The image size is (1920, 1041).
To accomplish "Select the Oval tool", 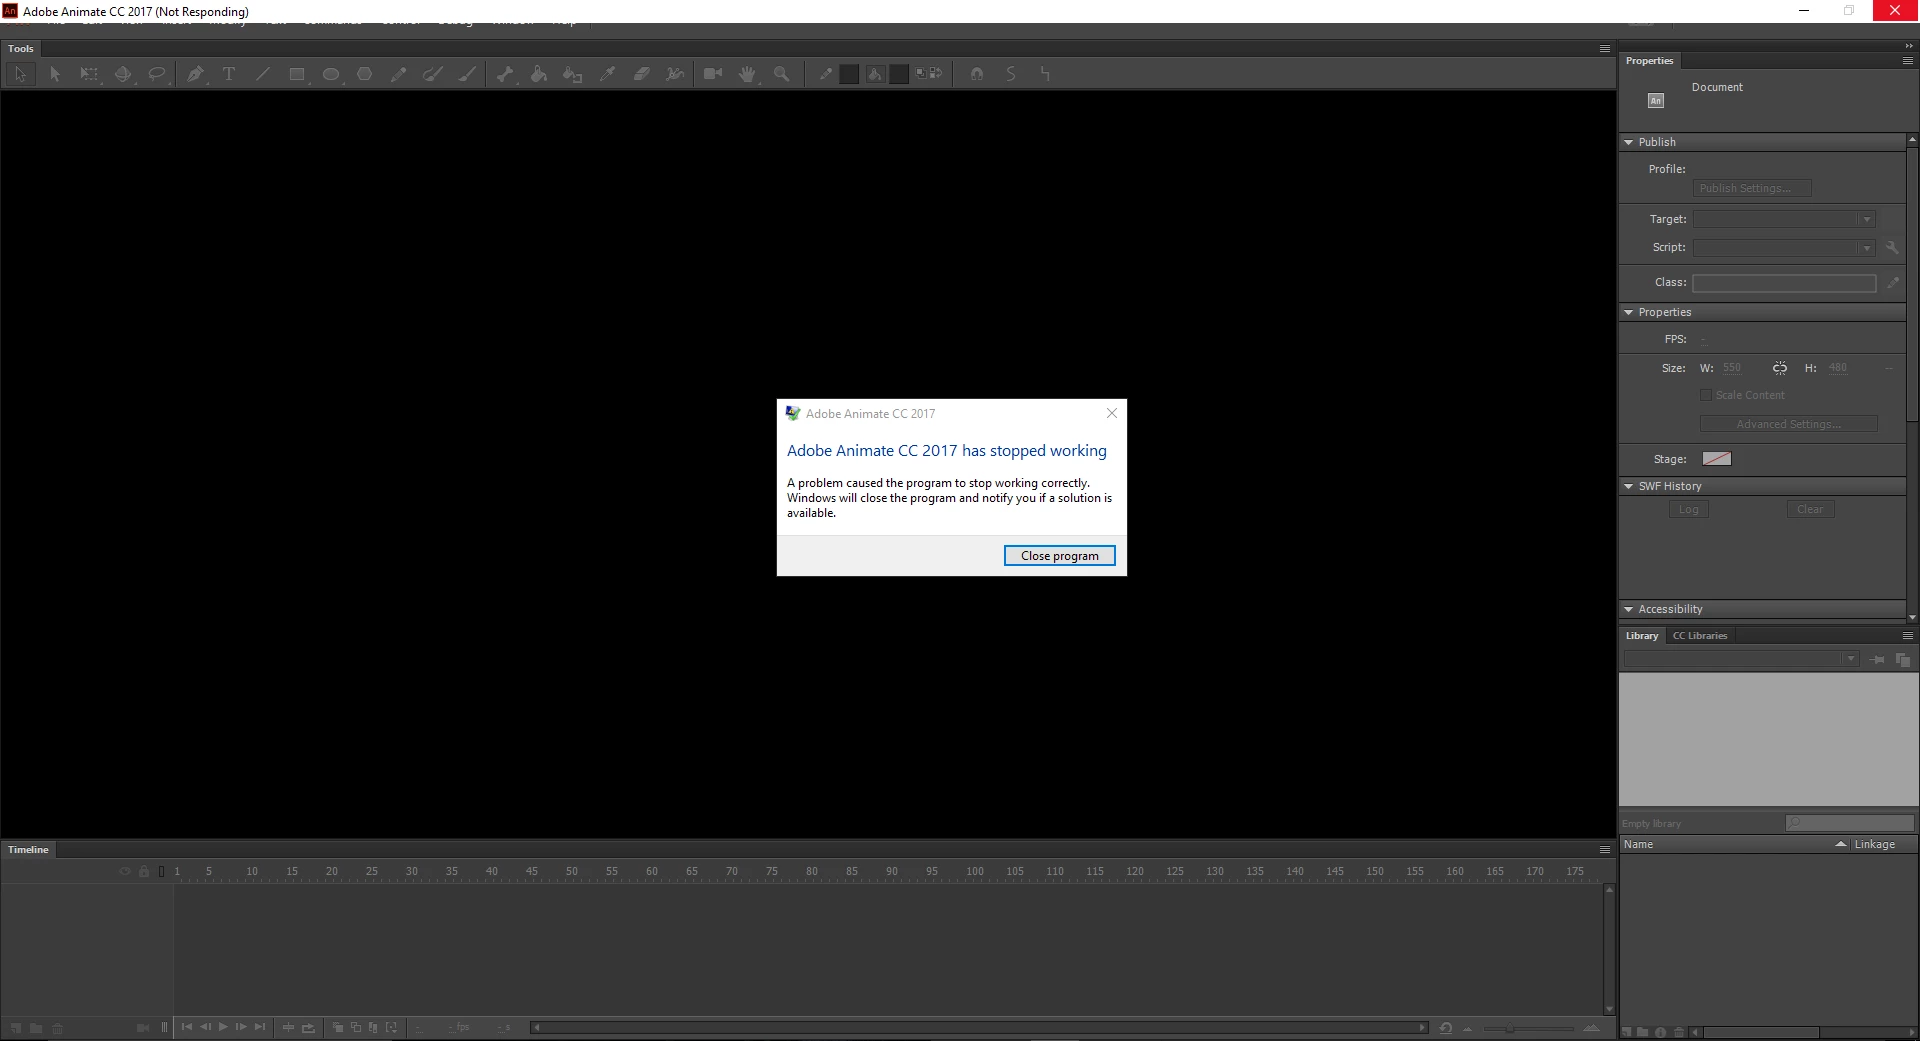I will pos(331,74).
